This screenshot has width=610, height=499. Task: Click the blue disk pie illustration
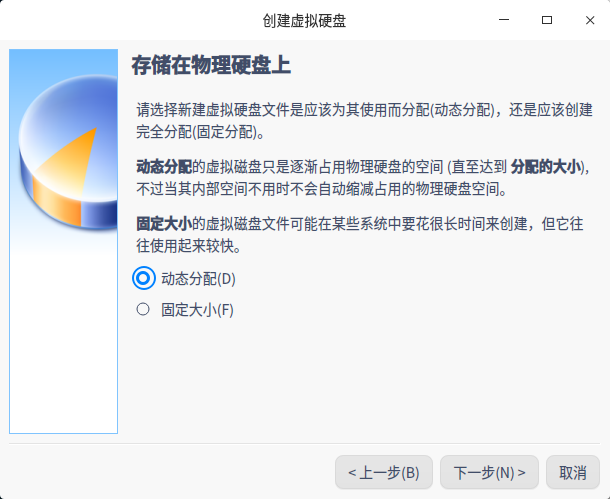click(68, 152)
